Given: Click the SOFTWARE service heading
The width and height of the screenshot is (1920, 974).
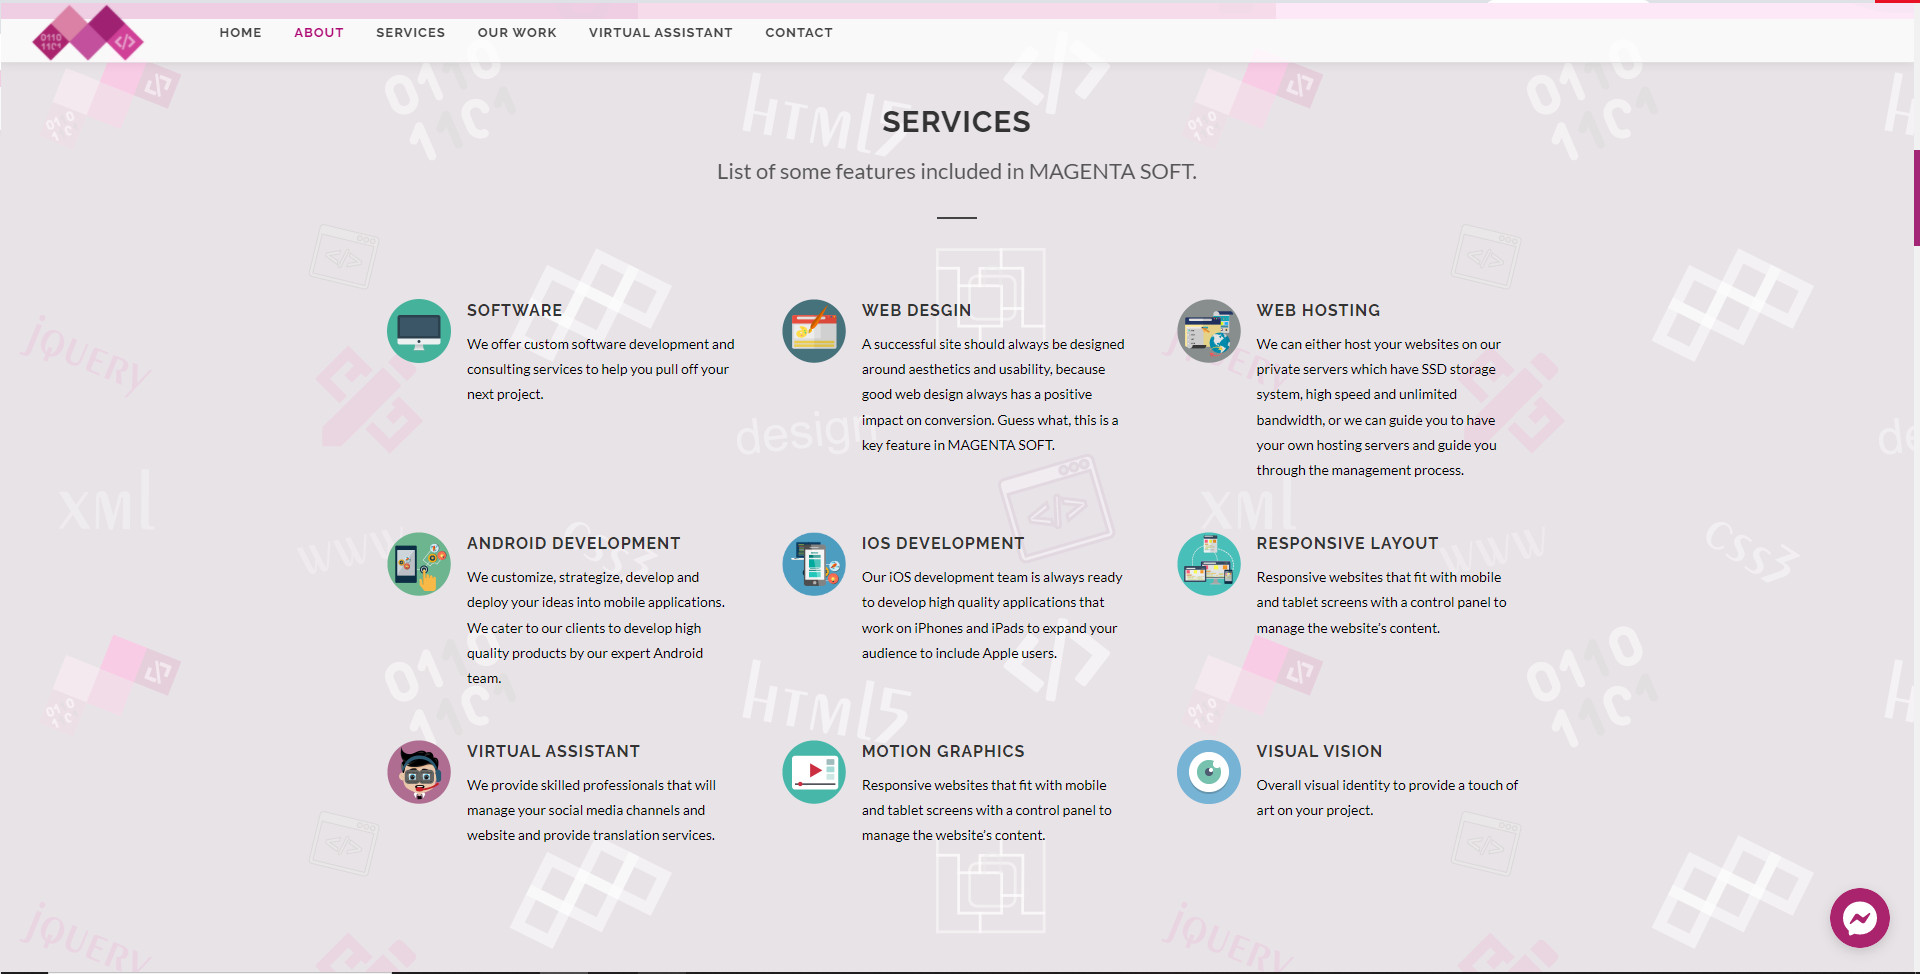Looking at the screenshot, I should pyautogui.click(x=515, y=311).
